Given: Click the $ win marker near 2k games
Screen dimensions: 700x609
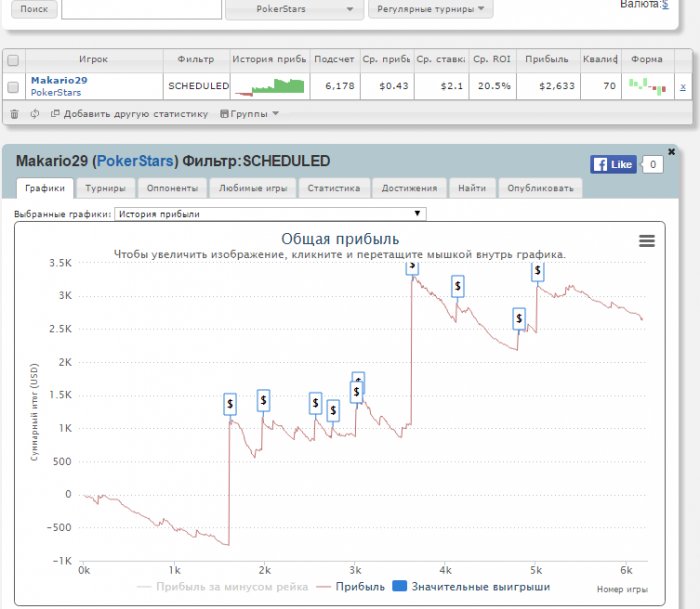Looking at the screenshot, I should [x=263, y=400].
